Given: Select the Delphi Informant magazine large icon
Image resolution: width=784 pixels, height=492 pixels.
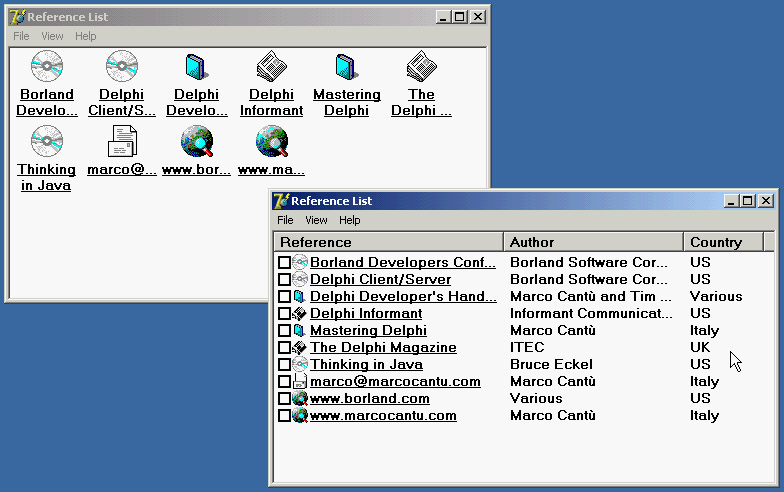Looking at the screenshot, I should click(x=271, y=67).
